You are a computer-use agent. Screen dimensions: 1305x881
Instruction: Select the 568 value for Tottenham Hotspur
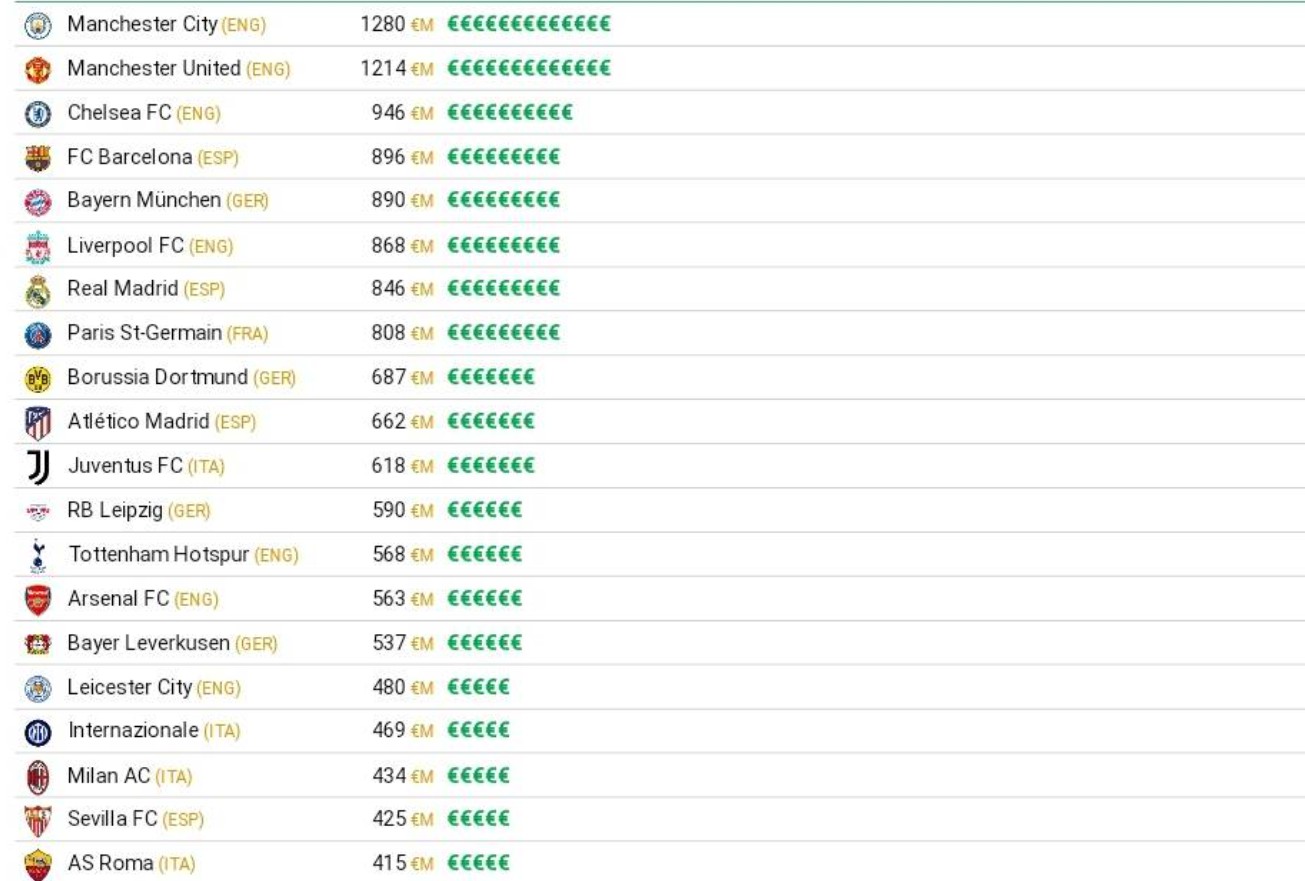click(389, 554)
